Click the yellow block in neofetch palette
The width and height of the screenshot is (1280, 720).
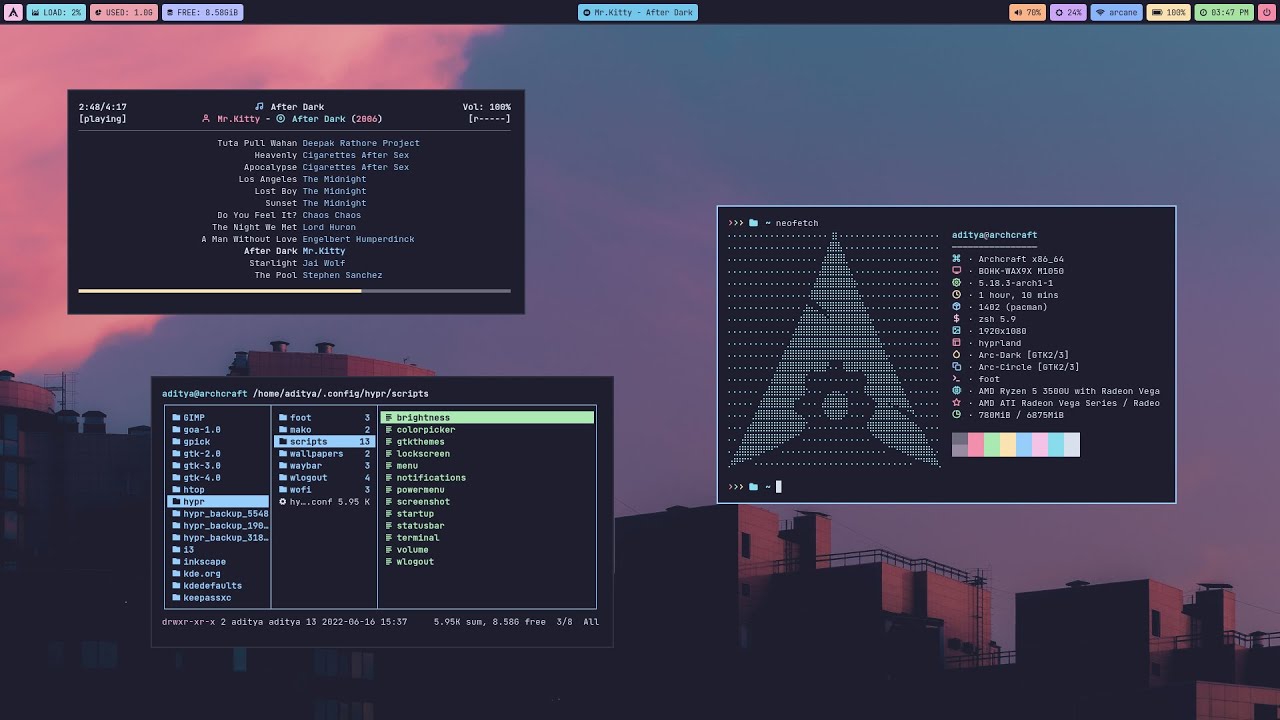click(1008, 445)
